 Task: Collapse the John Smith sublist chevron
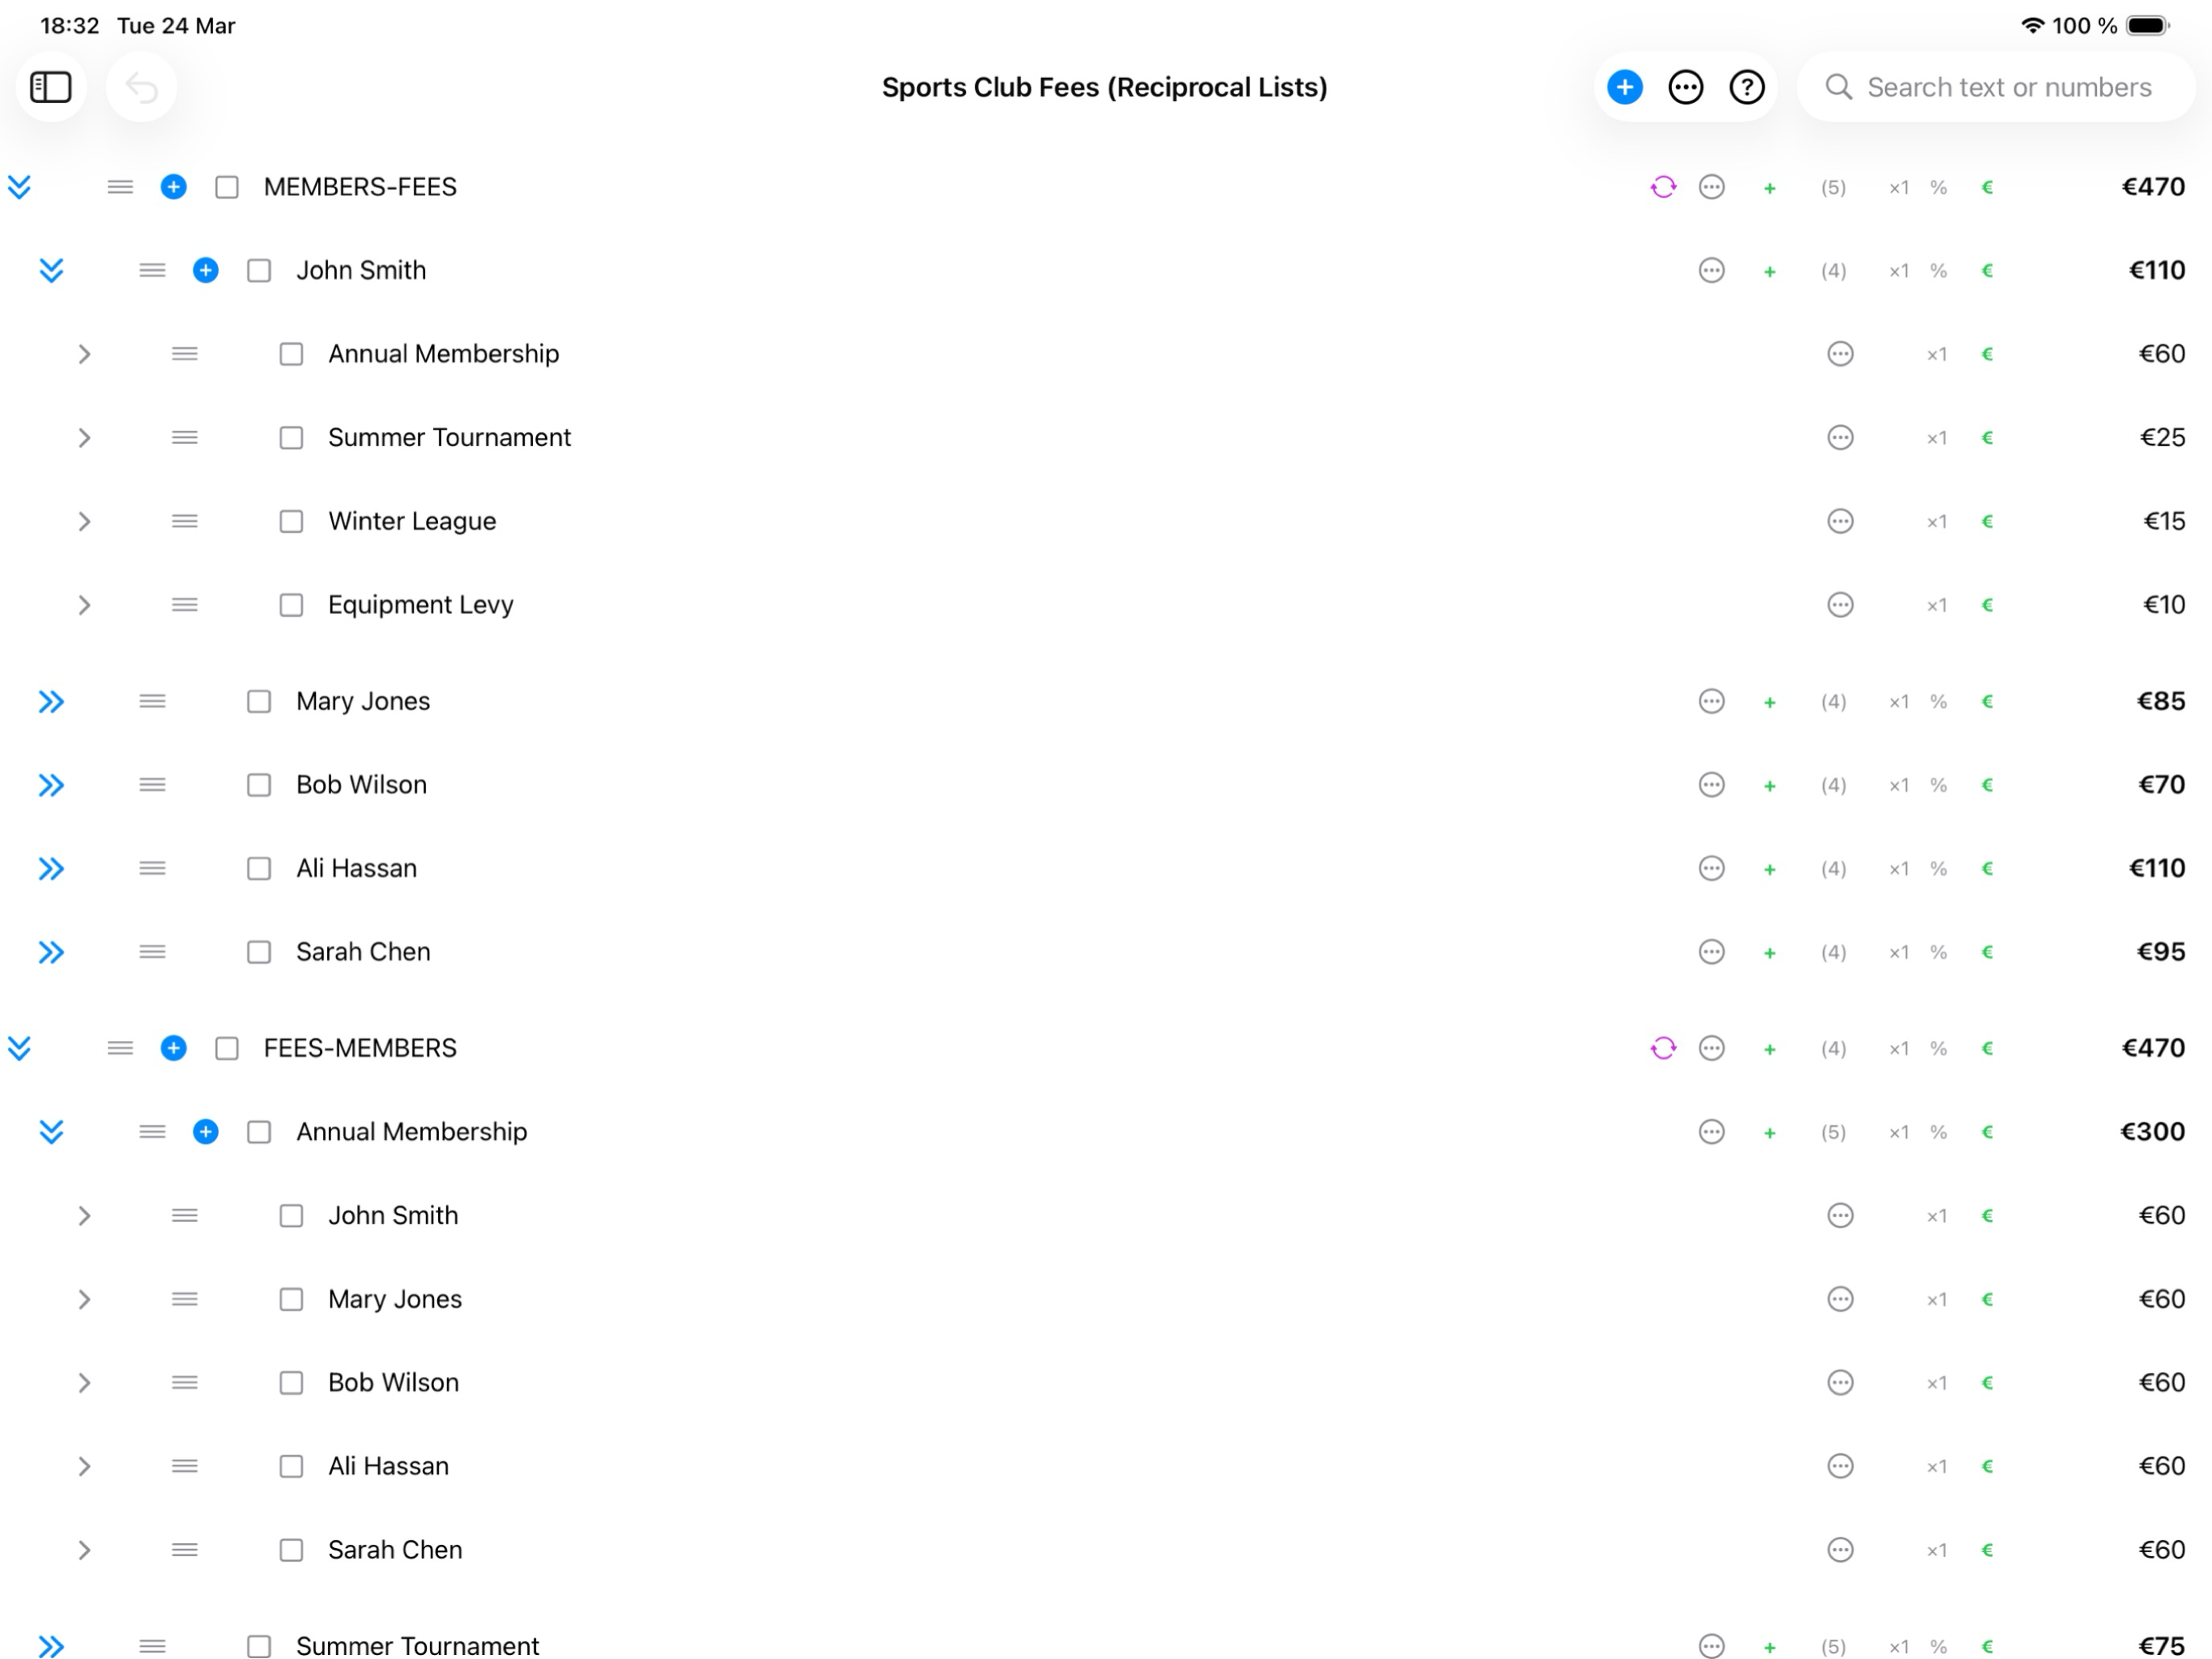[x=50, y=270]
